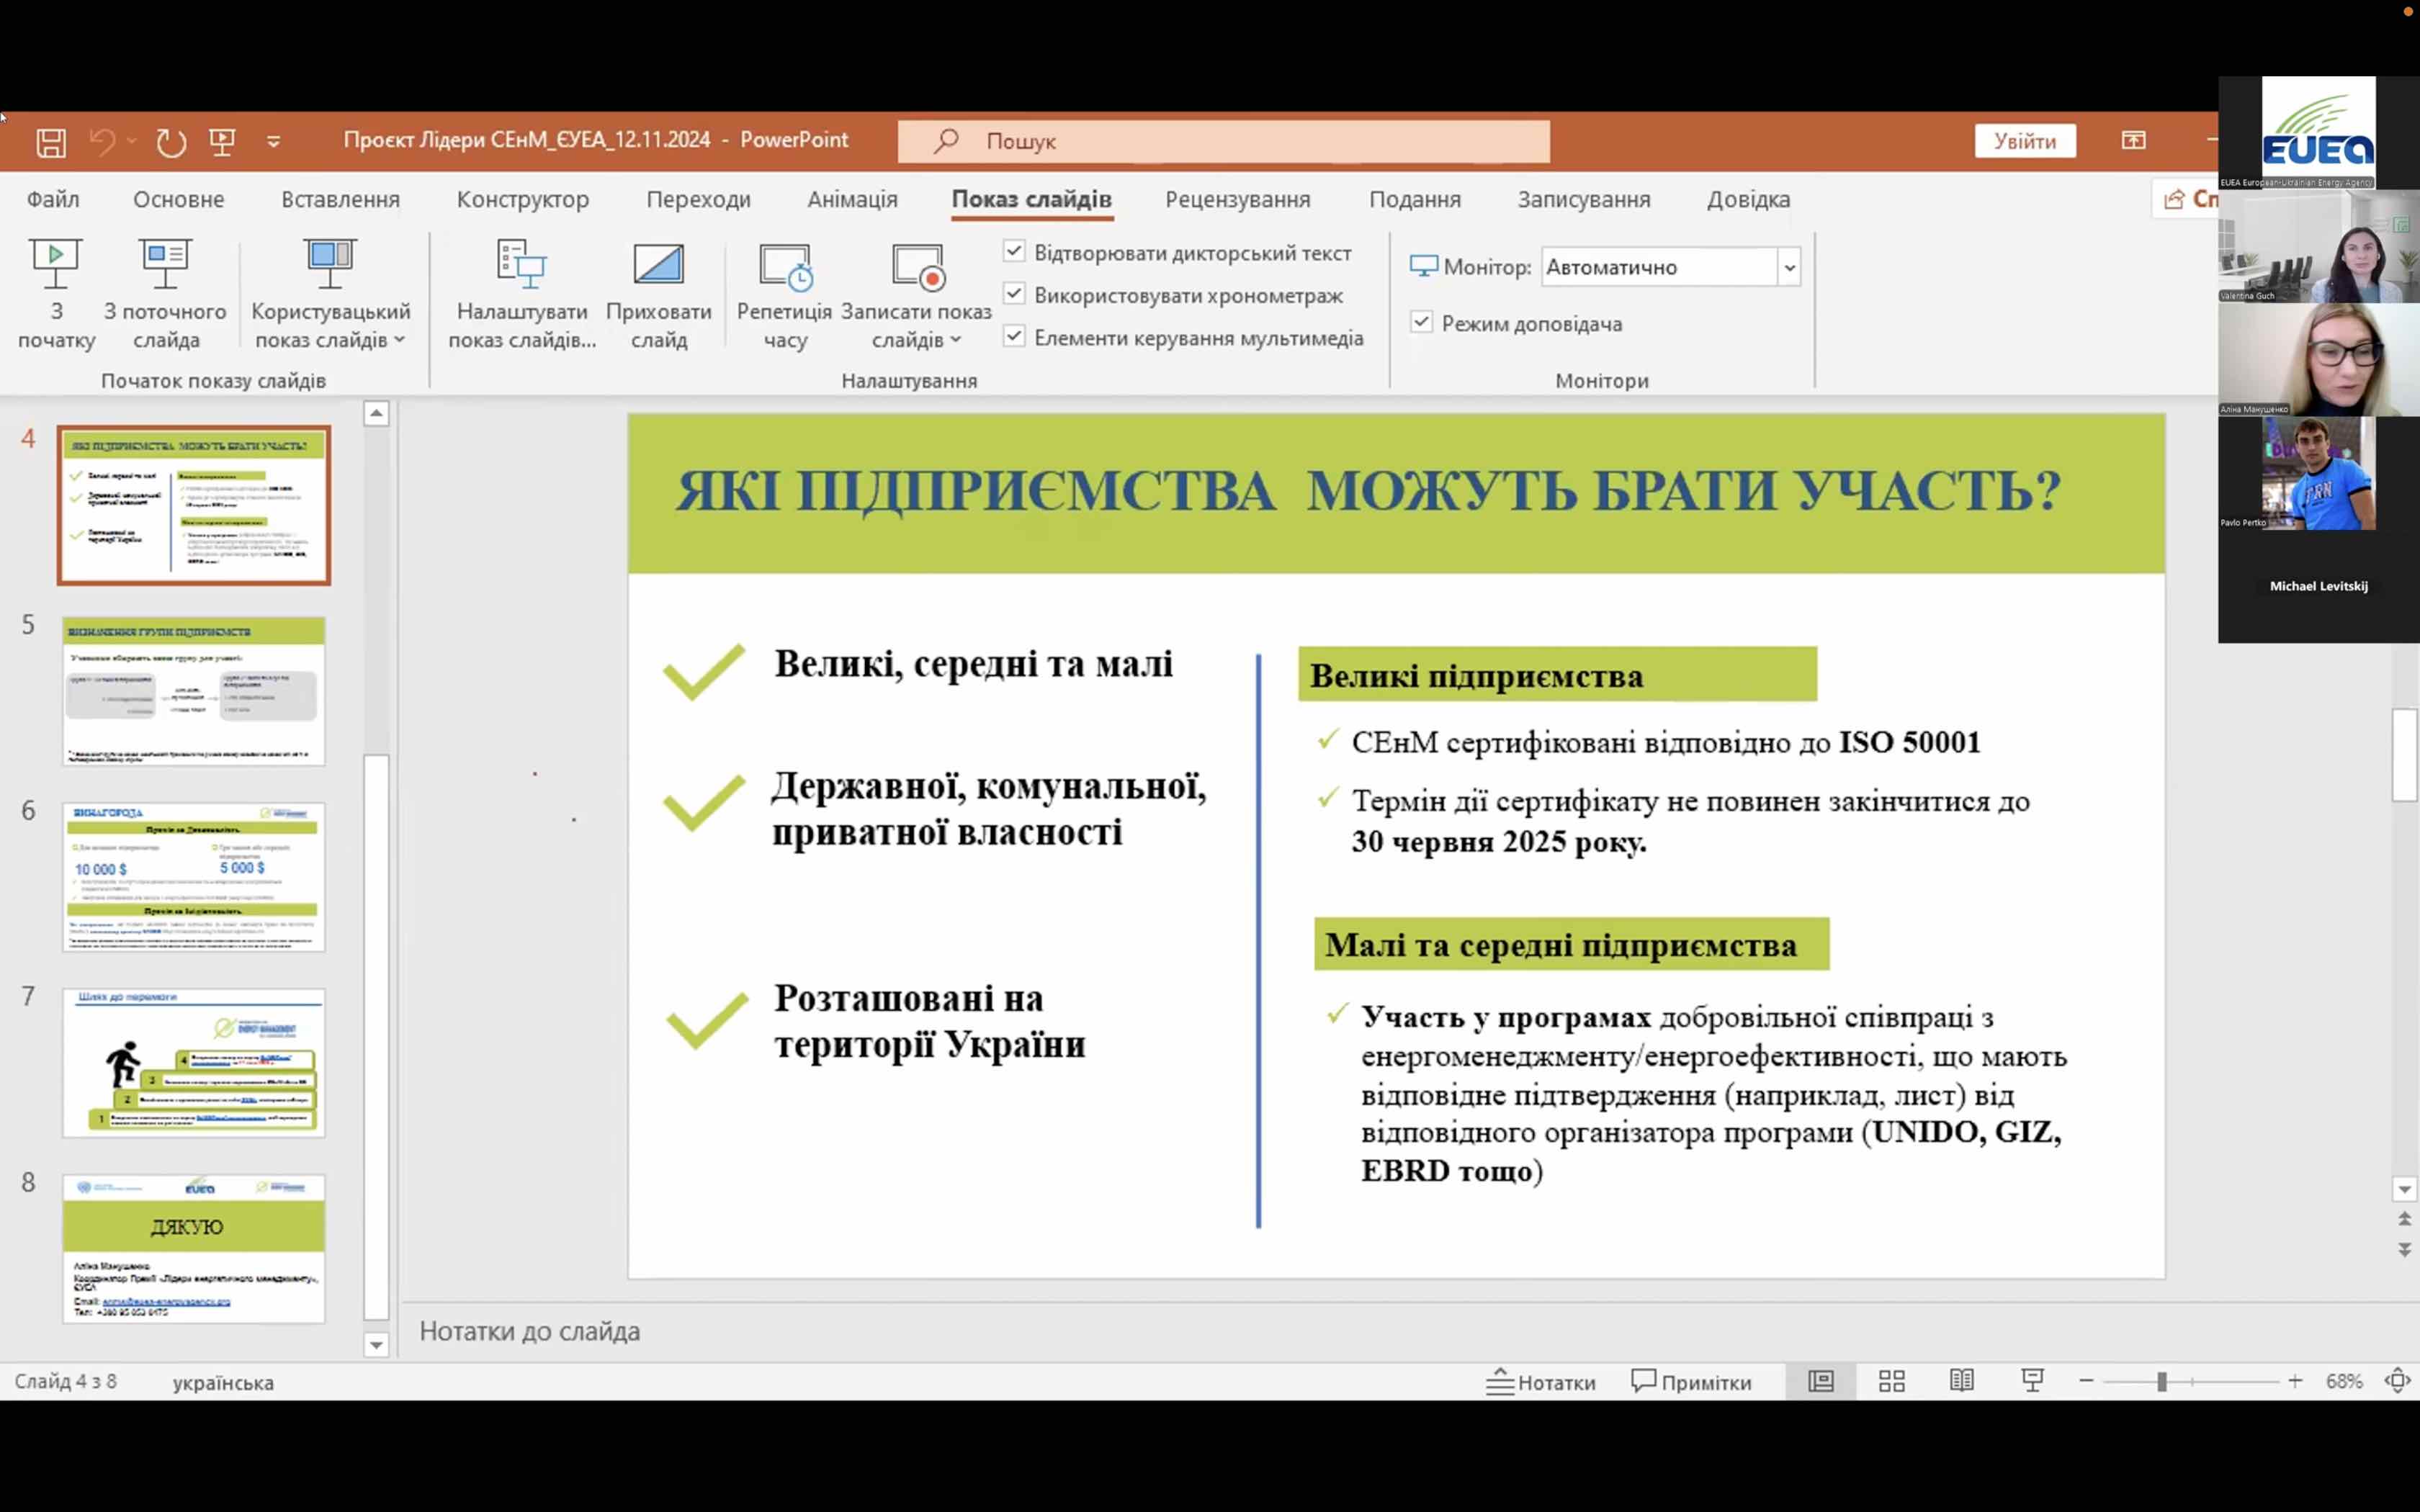Open 'Записати показ слайдів' dropdown arrow
The image size is (2420, 1512).
[955, 340]
